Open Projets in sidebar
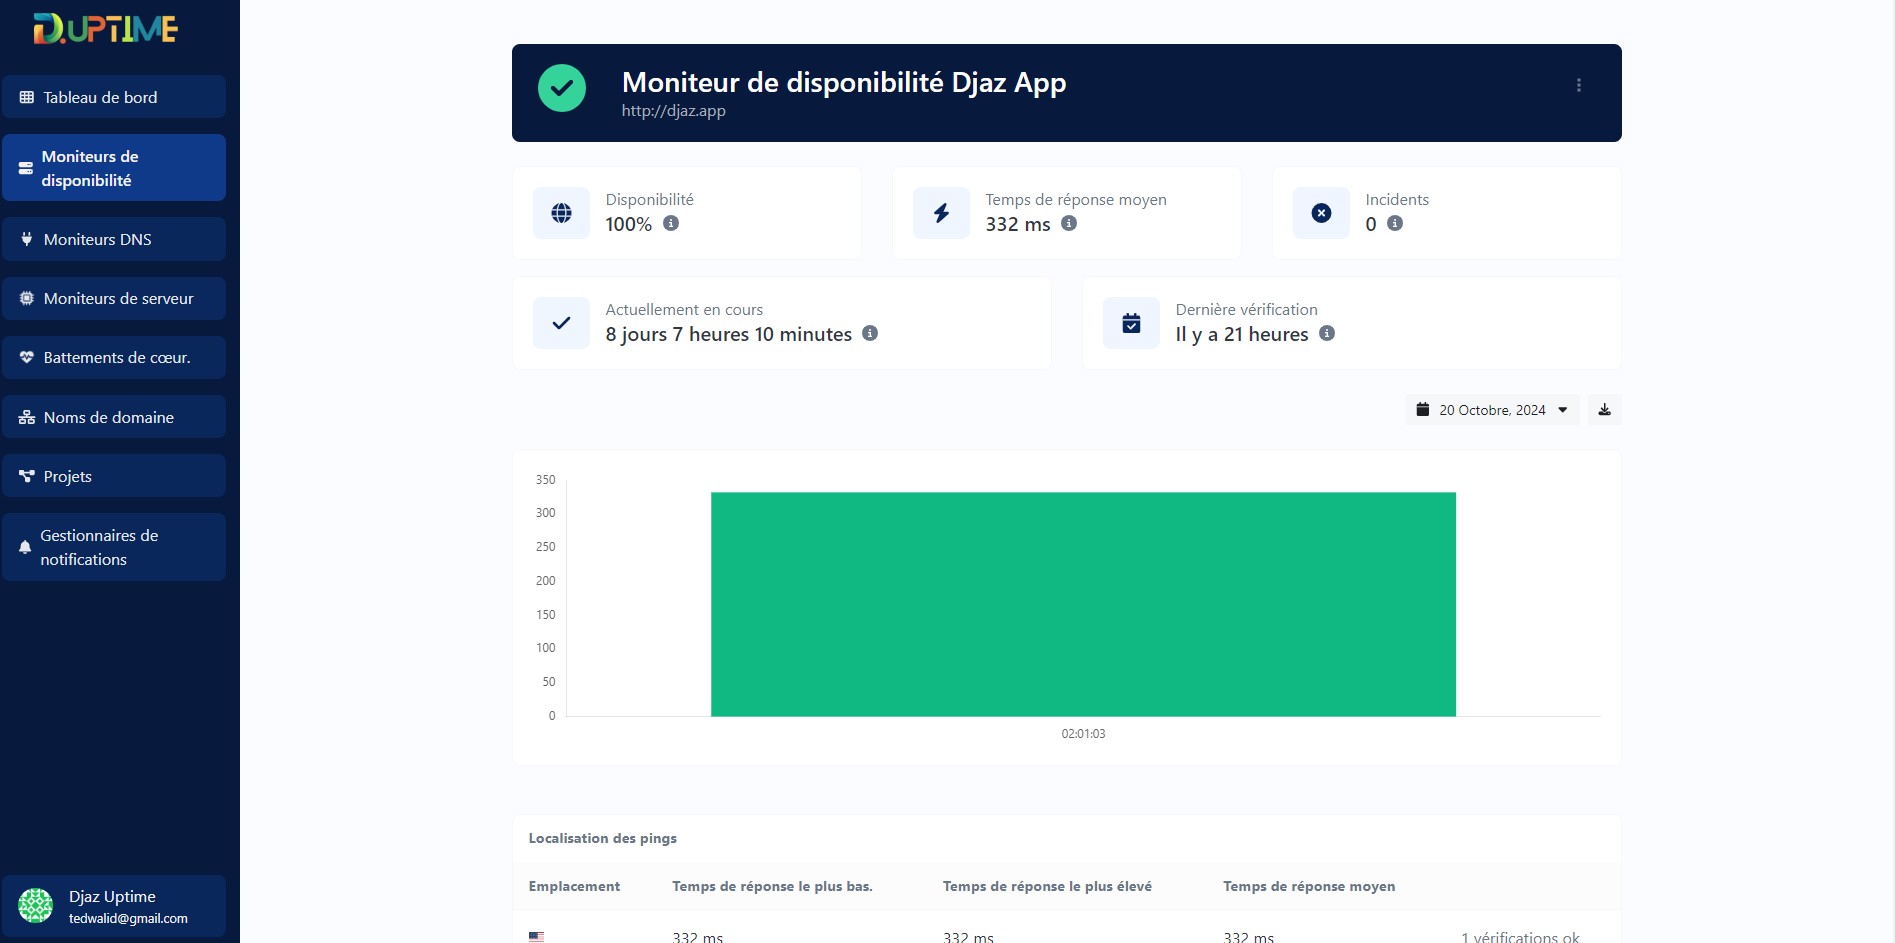Image resolution: width=1895 pixels, height=943 pixels. click(x=114, y=476)
